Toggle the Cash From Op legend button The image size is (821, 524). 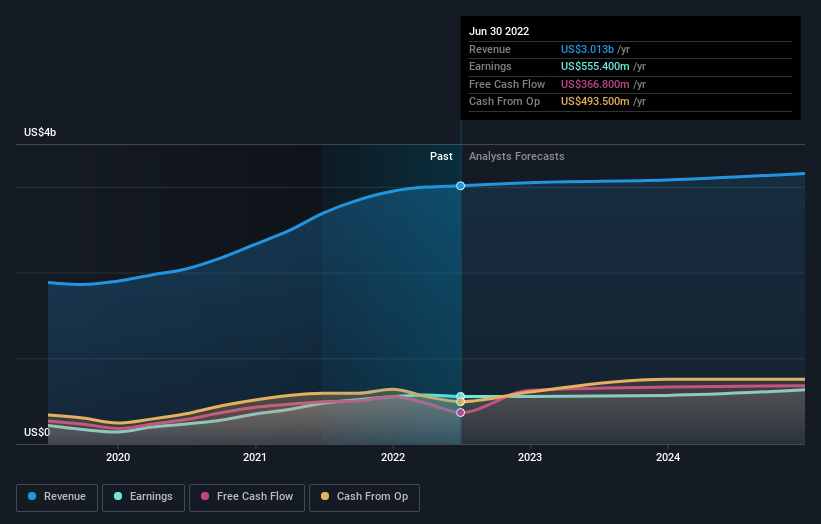[x=364, y=497]
